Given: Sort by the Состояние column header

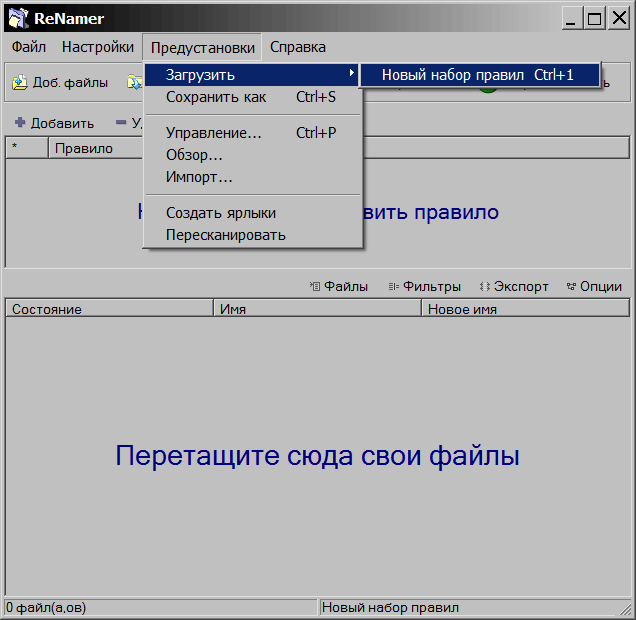Looking at the screenshot, I should [108, 309].
